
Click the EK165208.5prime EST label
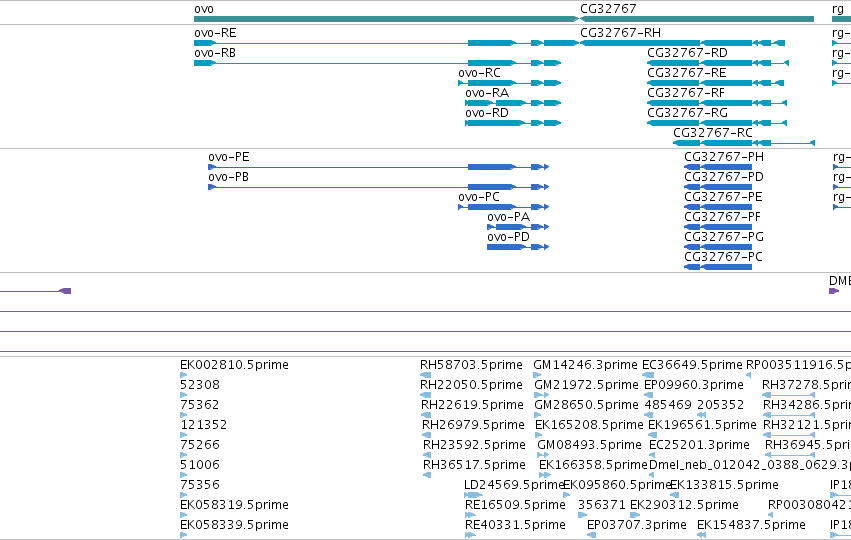tap(589, 425)
